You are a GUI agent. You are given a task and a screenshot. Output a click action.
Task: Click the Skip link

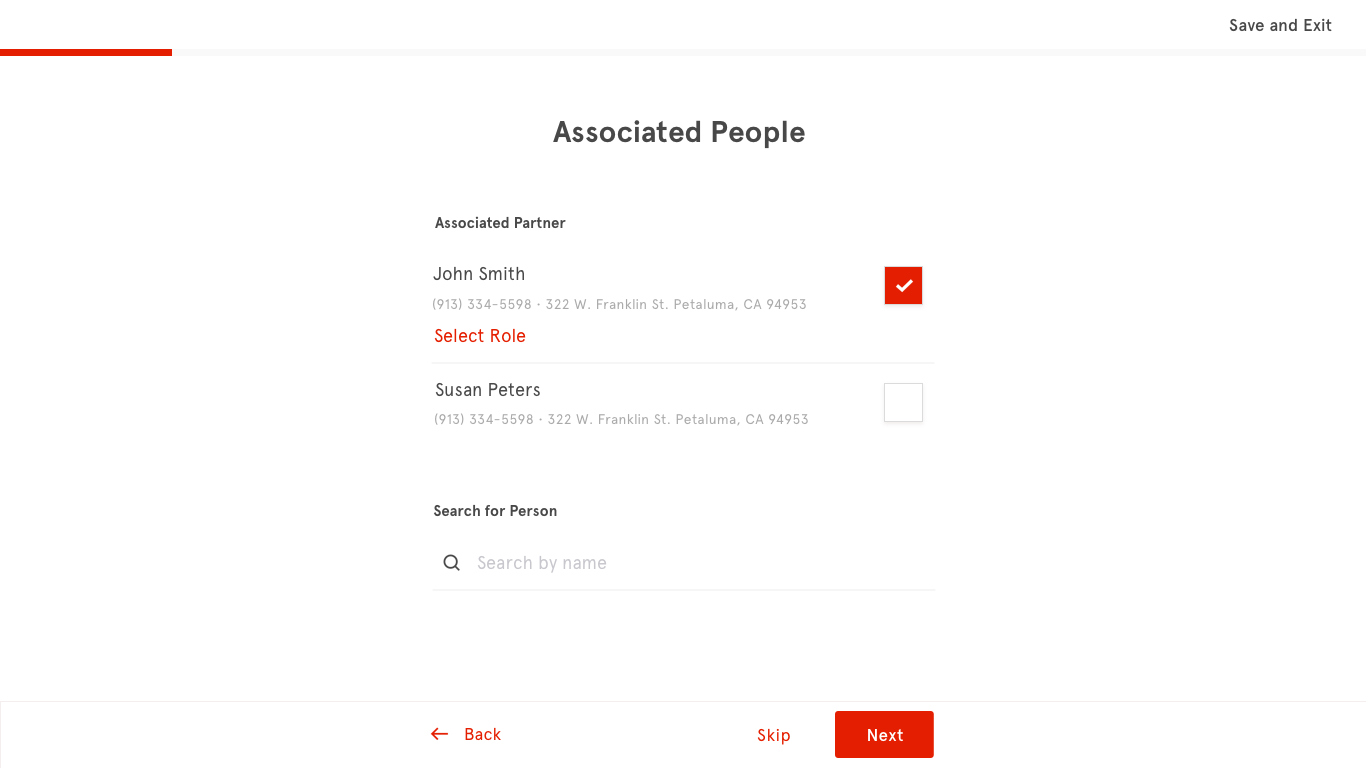(x=774, y=735)
